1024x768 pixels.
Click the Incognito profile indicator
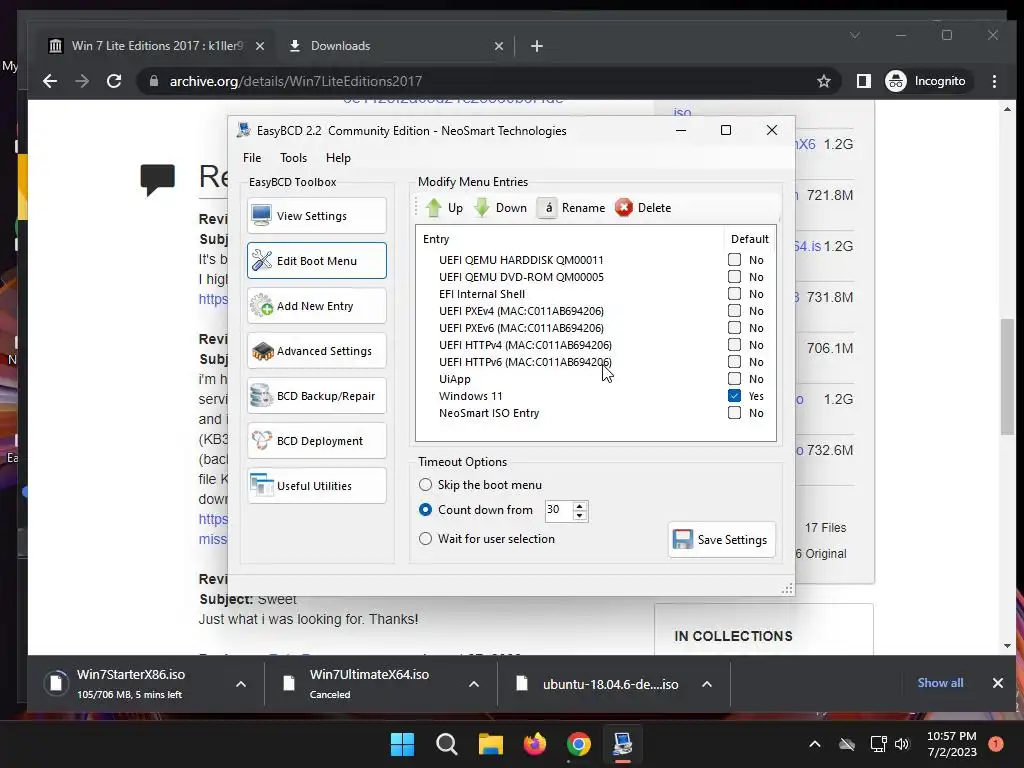tap(926, 81)
